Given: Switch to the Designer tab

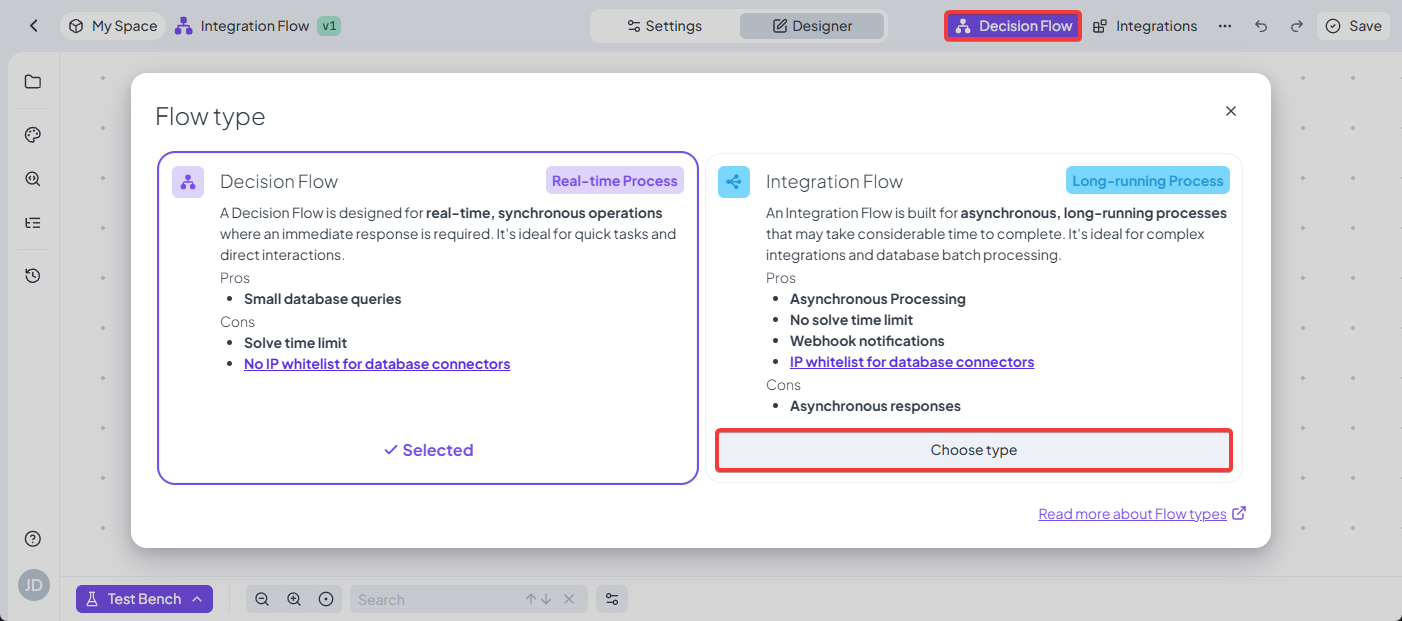Looking at the screenshot, I should pyautogui.click(x=812, y=26).
